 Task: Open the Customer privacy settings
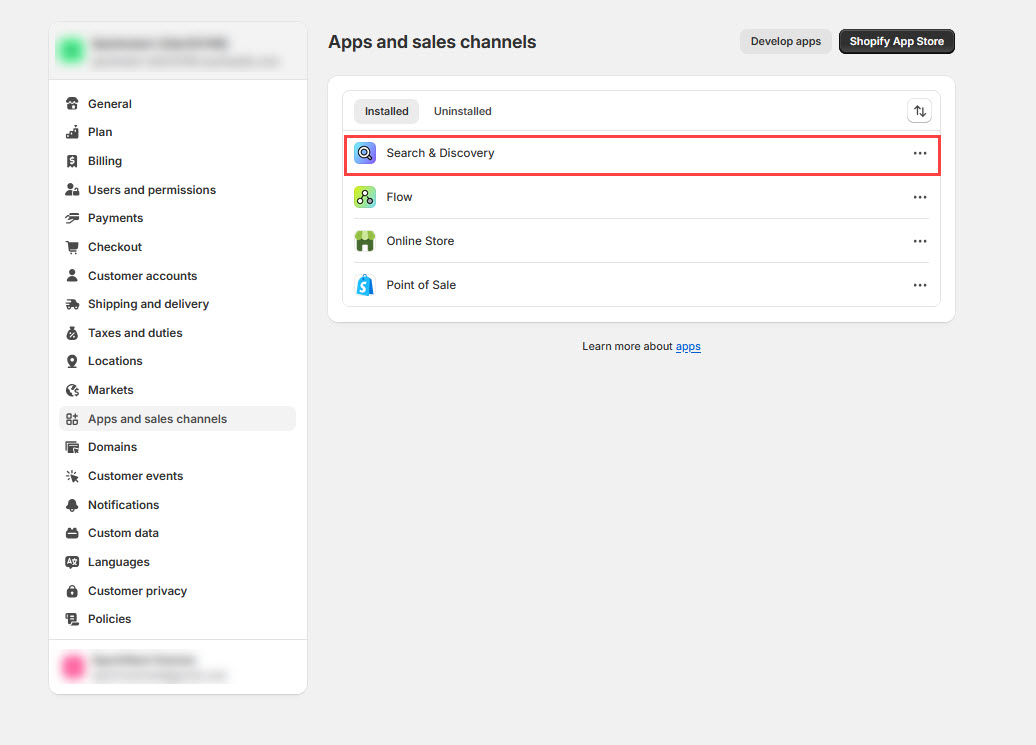tap(137, 591)
